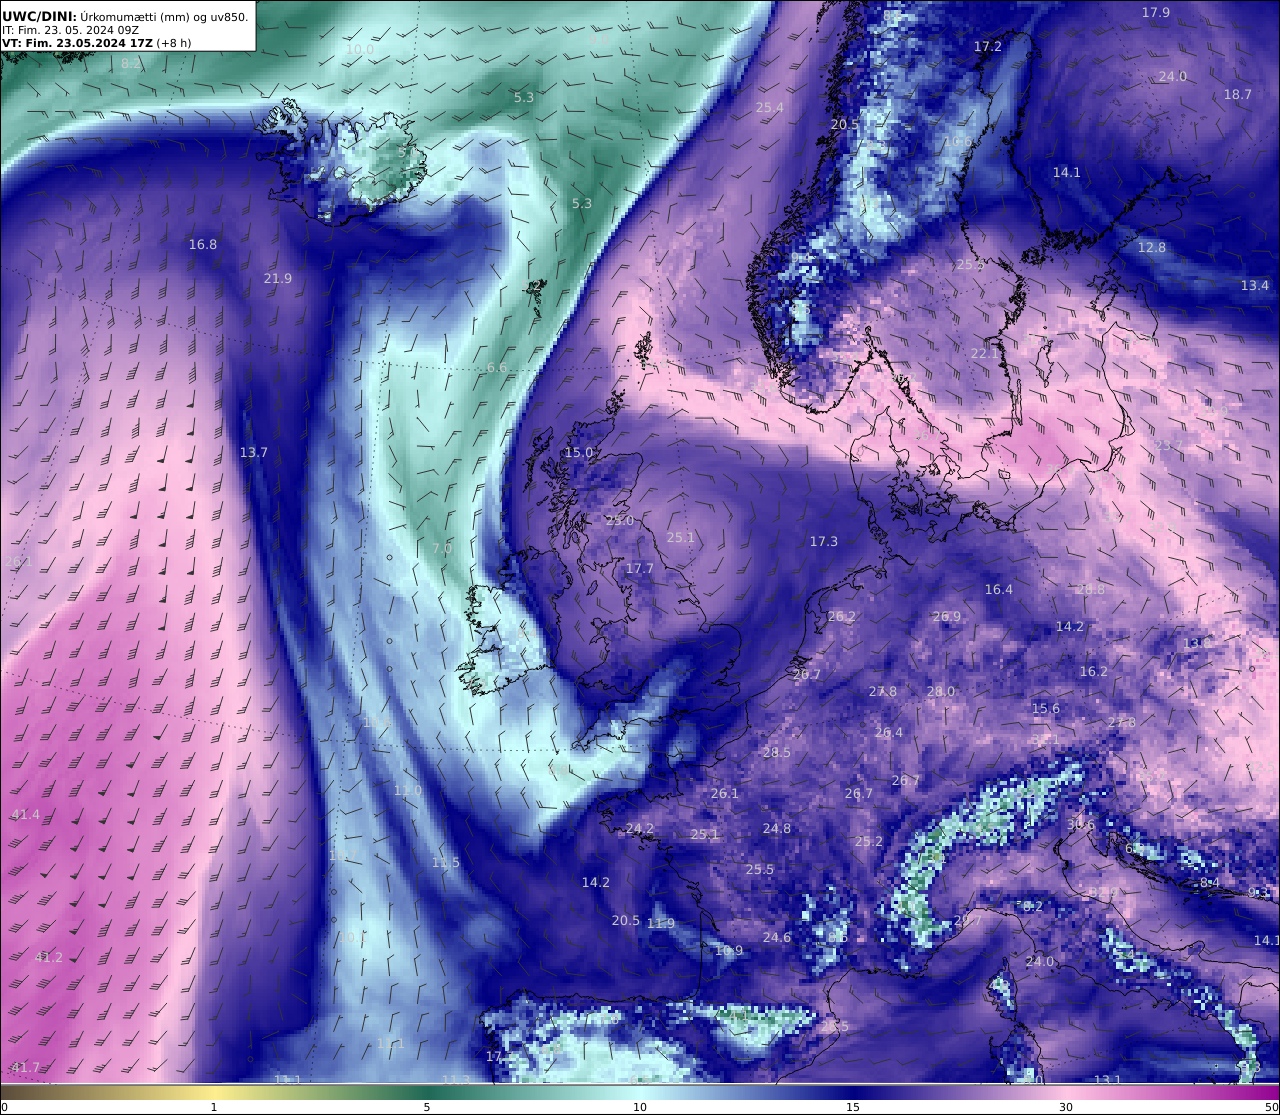1280x1115 pixels.
Task: Click the 24.2 value near Brittany
Action: point(640,828)
